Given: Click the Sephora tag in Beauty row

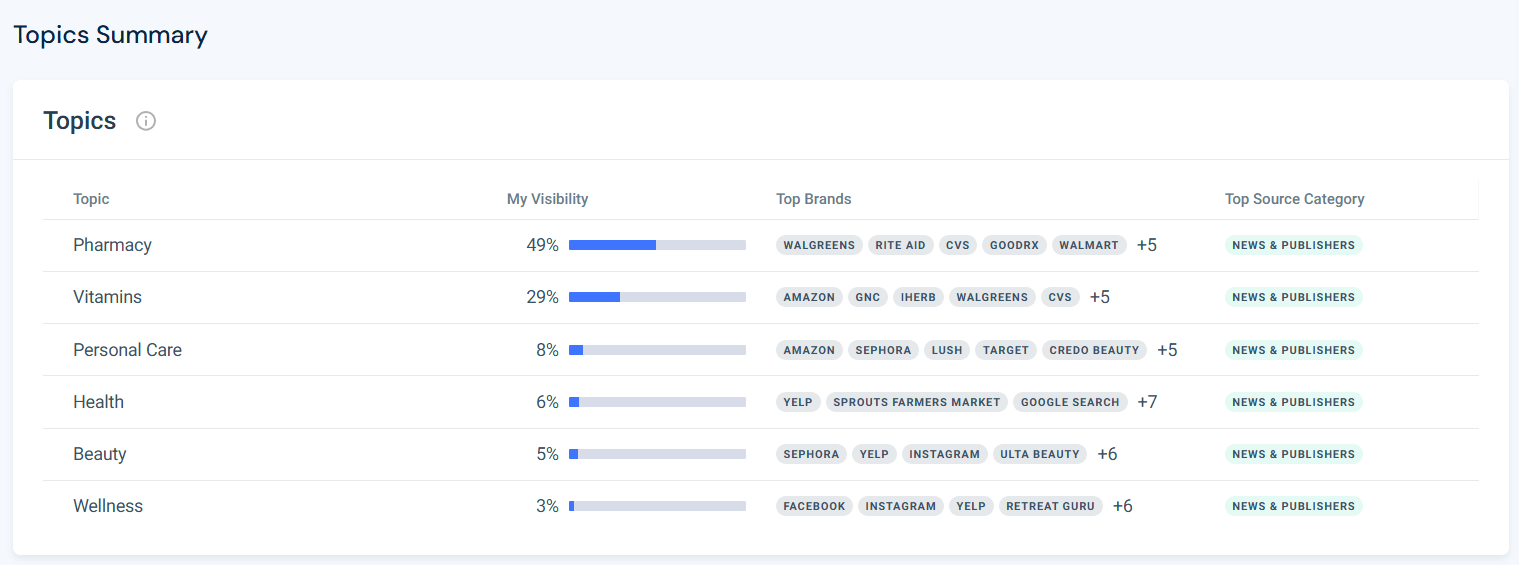Looking at the screenshot, I should point(811,454).
